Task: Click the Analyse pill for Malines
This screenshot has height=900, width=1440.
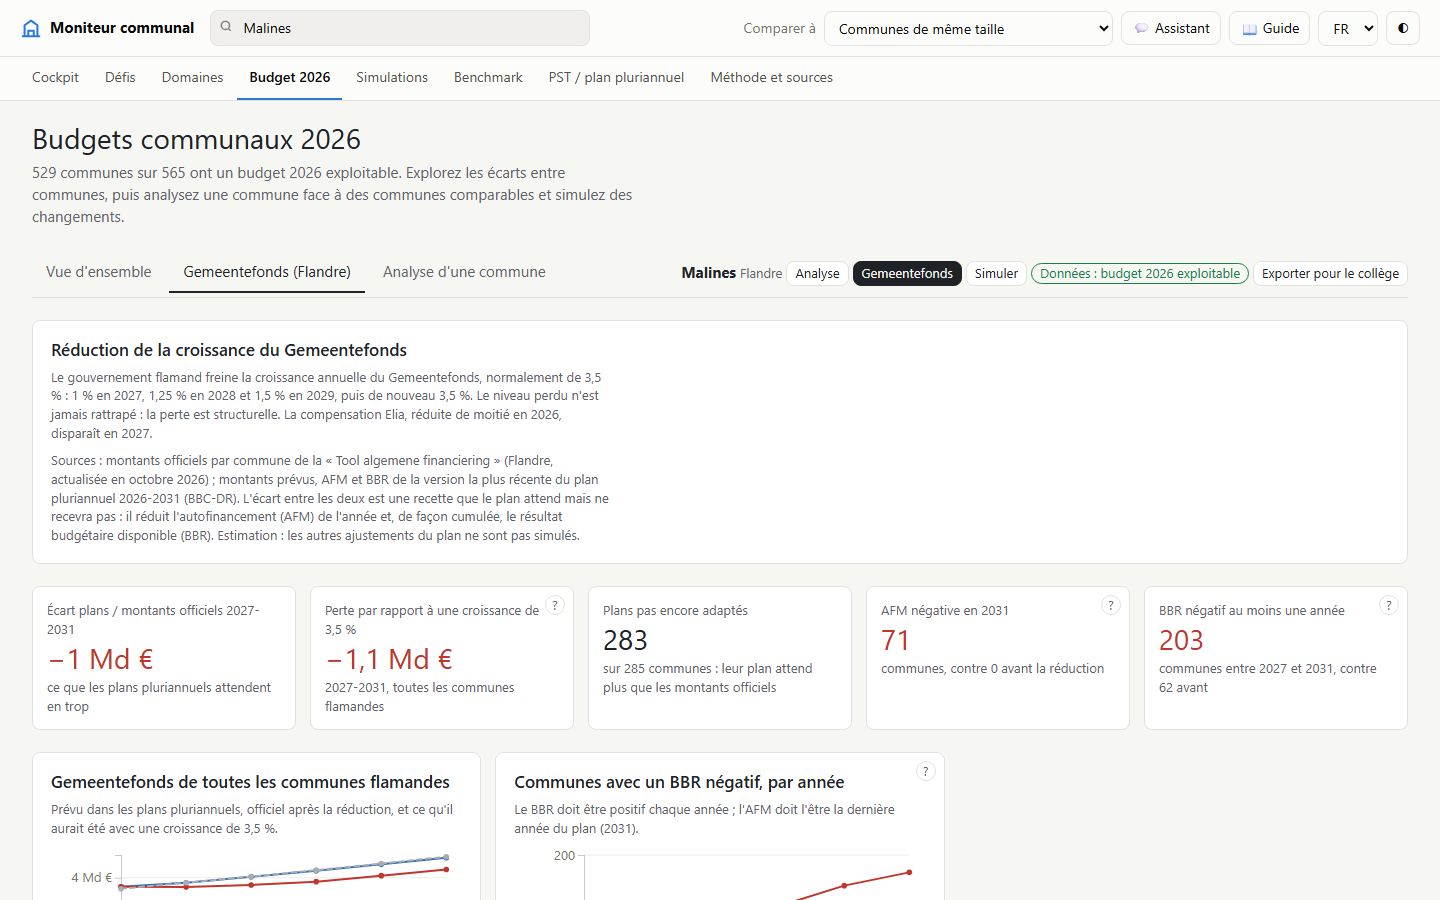Action: [817, 273]
